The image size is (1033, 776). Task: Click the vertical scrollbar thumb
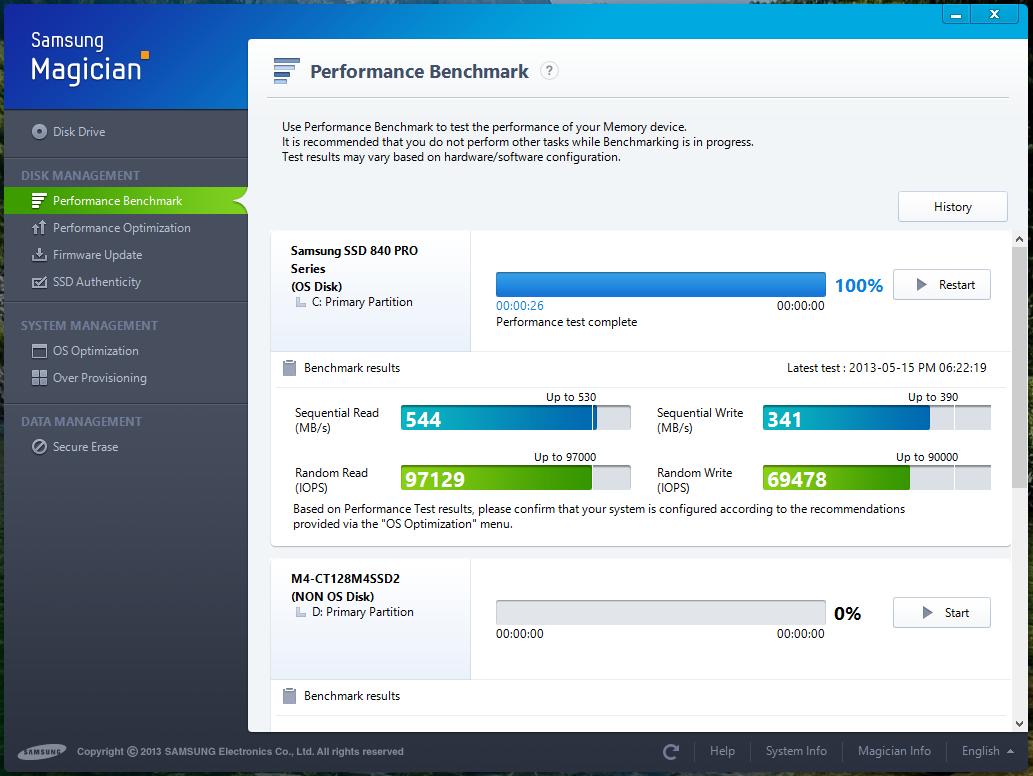point(1019,368)
